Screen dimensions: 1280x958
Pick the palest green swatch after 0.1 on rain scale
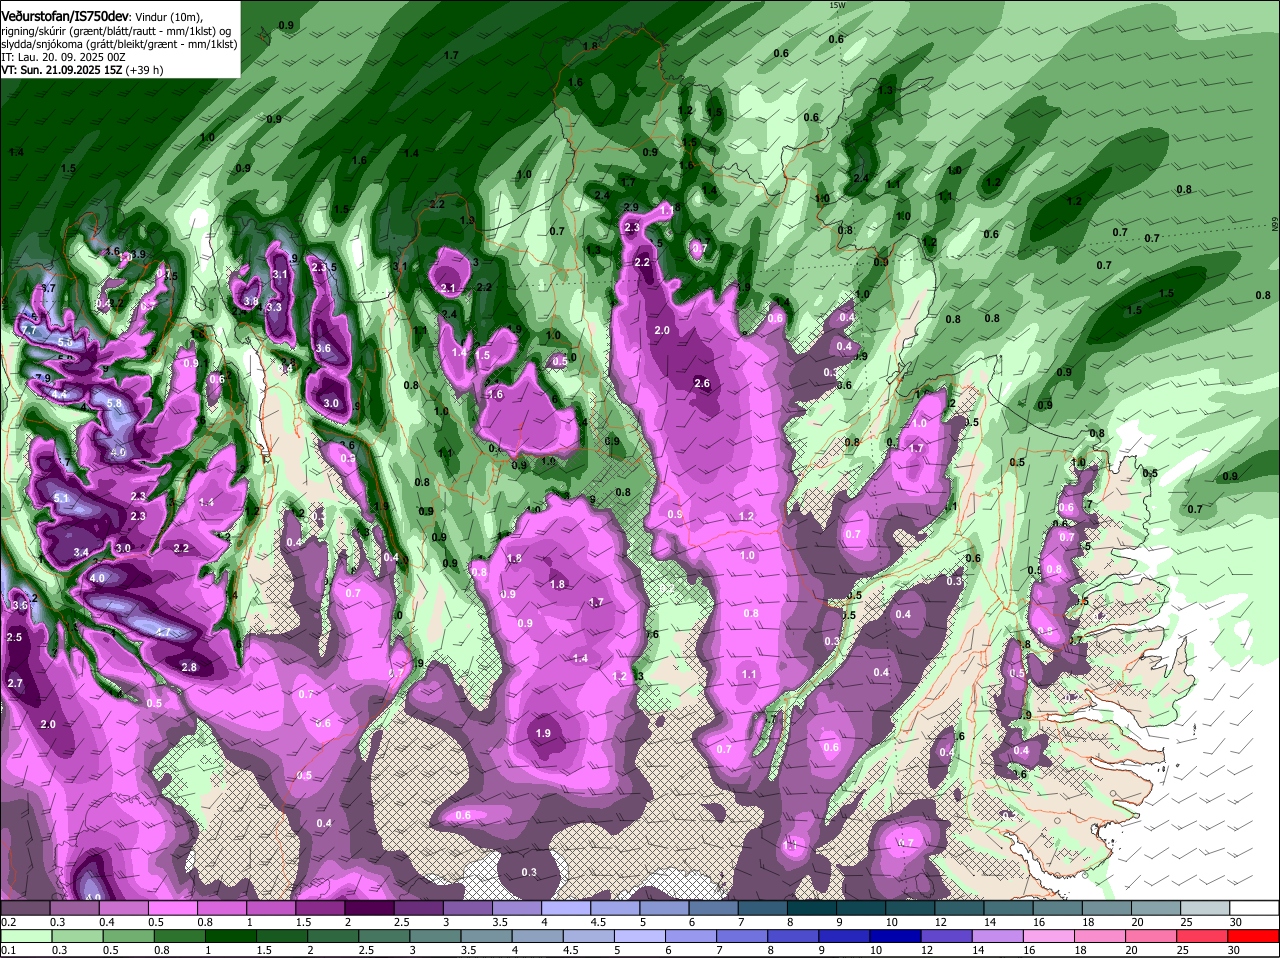click(x=25, y=935)
